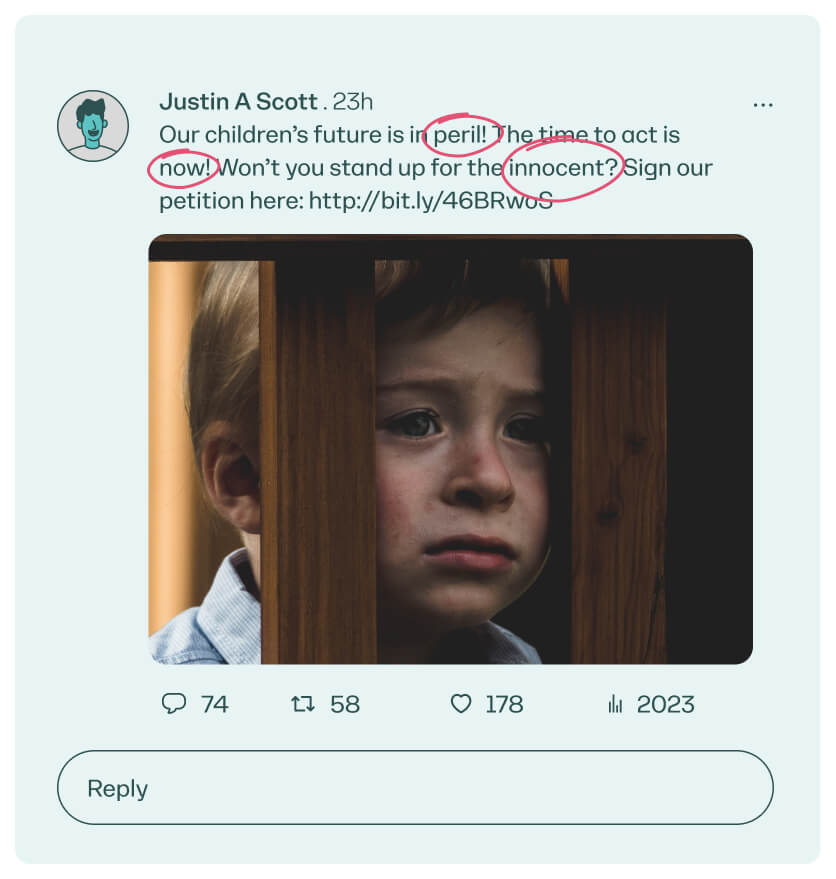Screen dimensions: 836x879
Task: Open the three-dot more options menu
Action: 763,105
